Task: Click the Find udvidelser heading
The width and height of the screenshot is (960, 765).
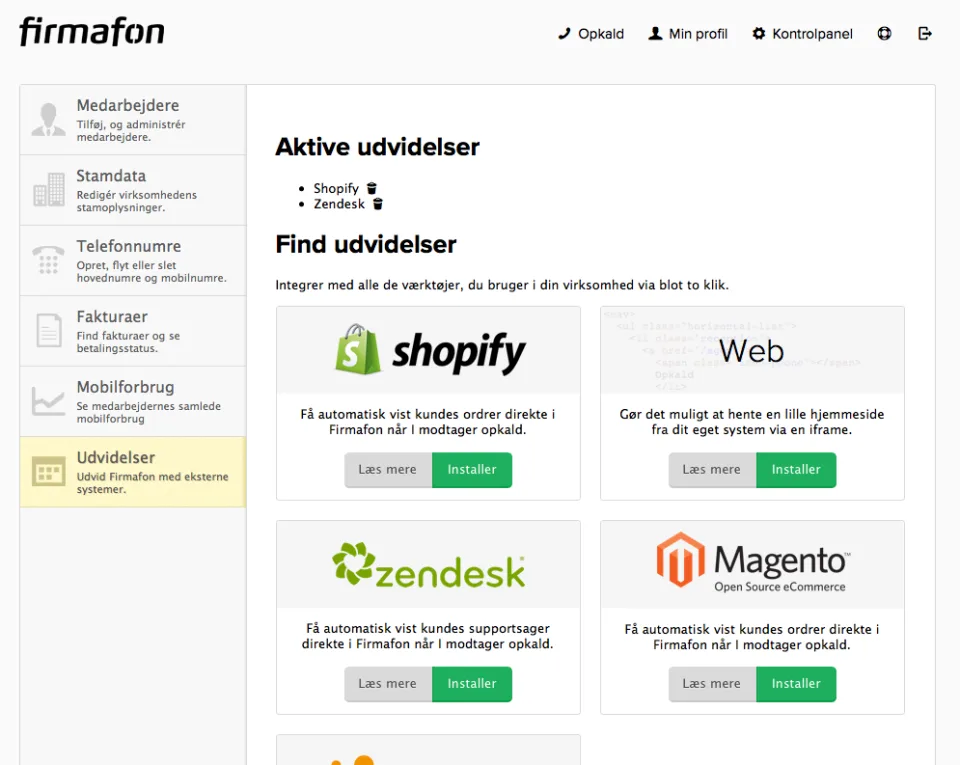Action: click(x=366, y=244)
